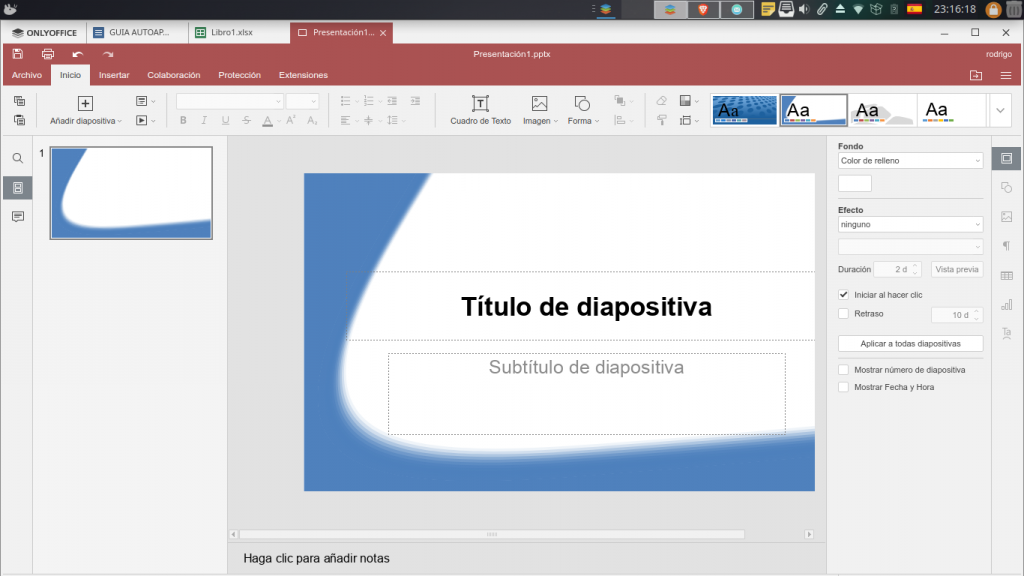Click the Save icon in title bar
This screenshot has height=576, width=1024.
pos(18,54)
